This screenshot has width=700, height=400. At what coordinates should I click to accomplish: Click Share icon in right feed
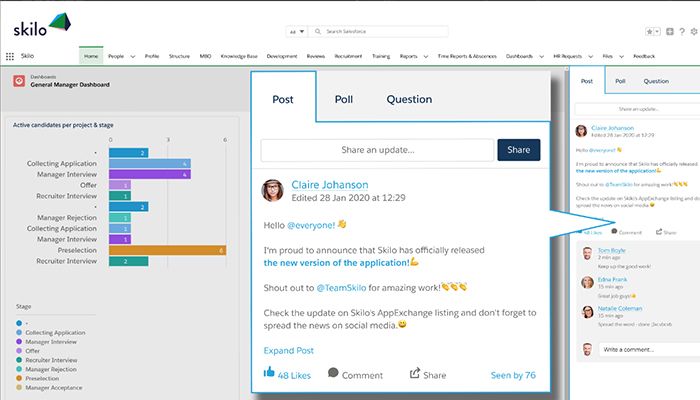(659, 231)
